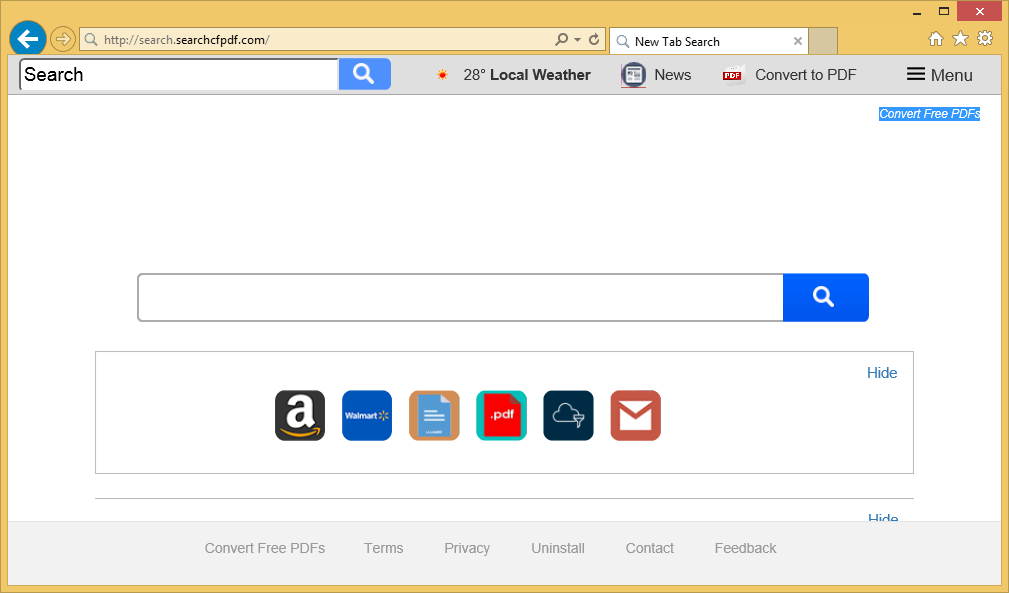Open the footer Uninstall link
Screen dimensions: 1009x593
coord(558,548)
